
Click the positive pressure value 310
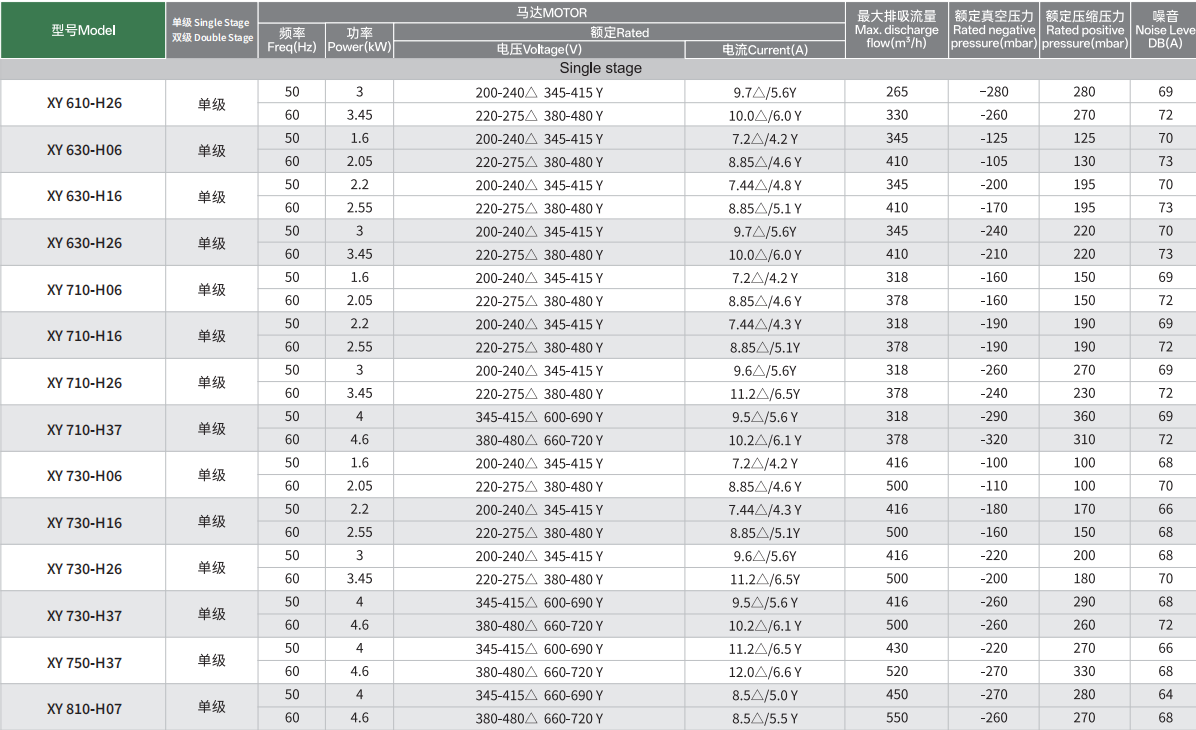point(1084,439)
